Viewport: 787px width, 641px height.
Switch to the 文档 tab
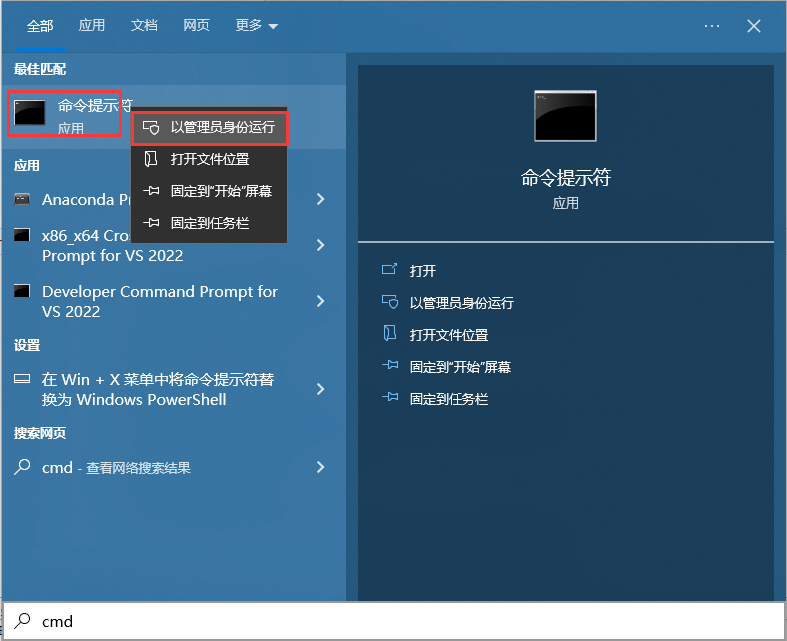point(144,25)
